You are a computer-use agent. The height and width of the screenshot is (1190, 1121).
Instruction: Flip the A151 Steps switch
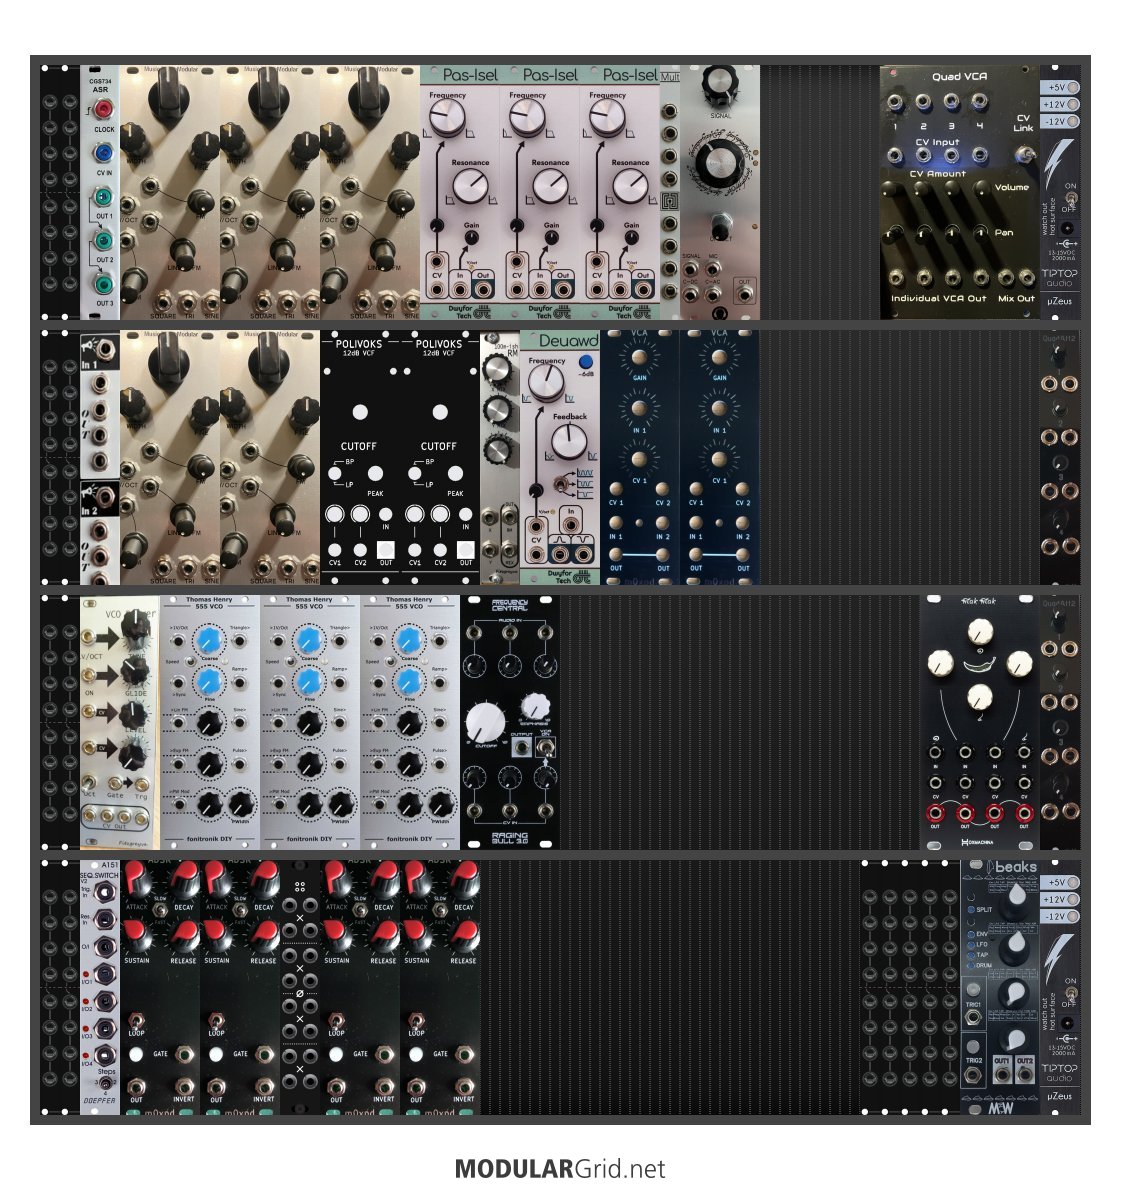coord(105,1084)
